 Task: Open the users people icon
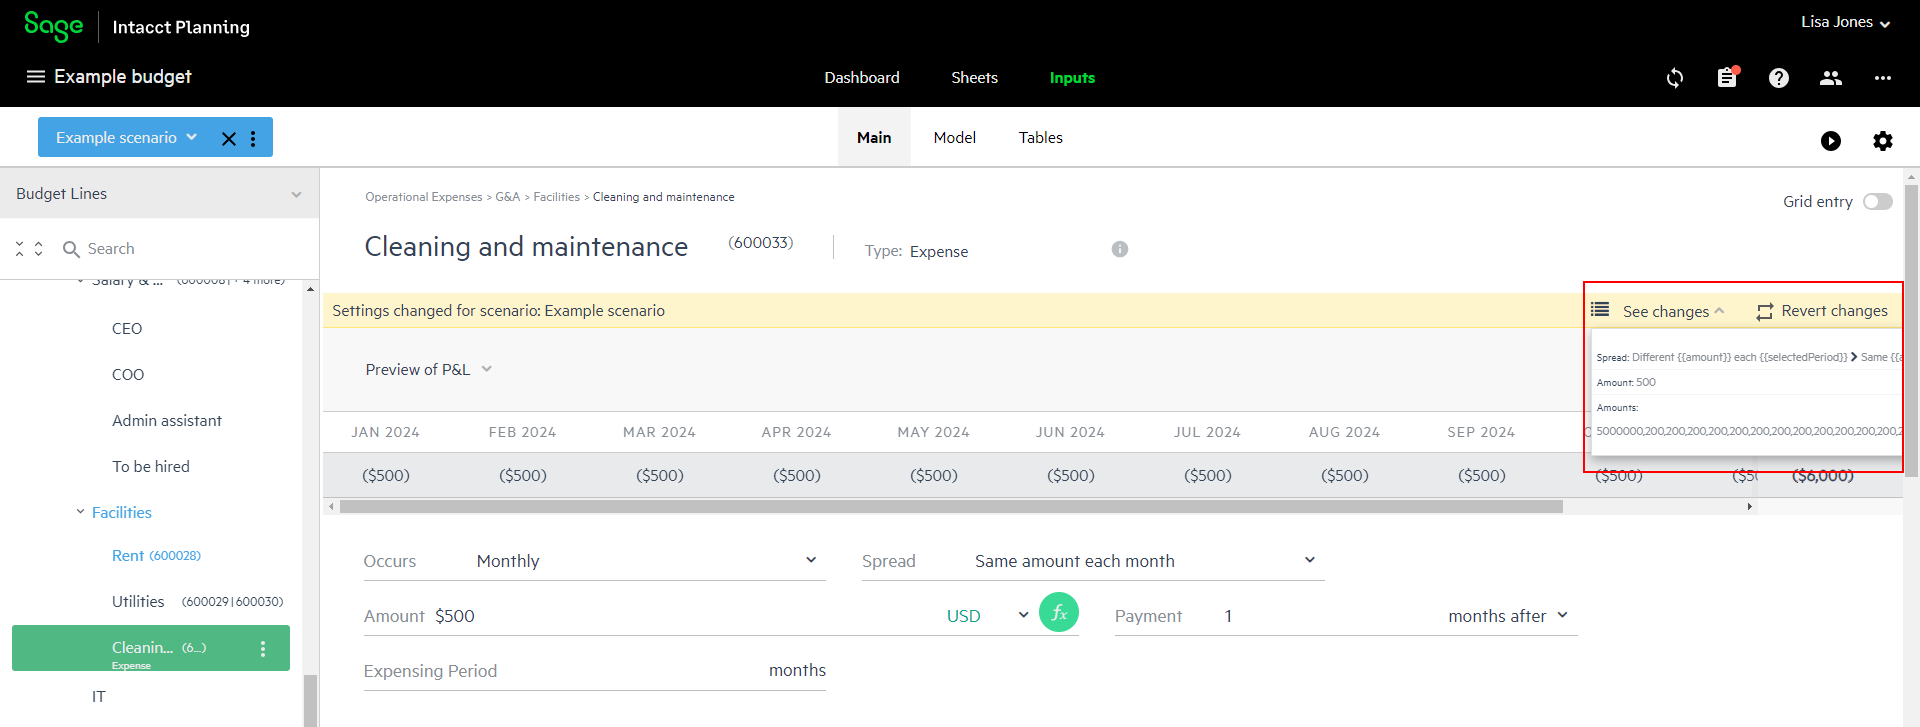tap(1831, 78)
